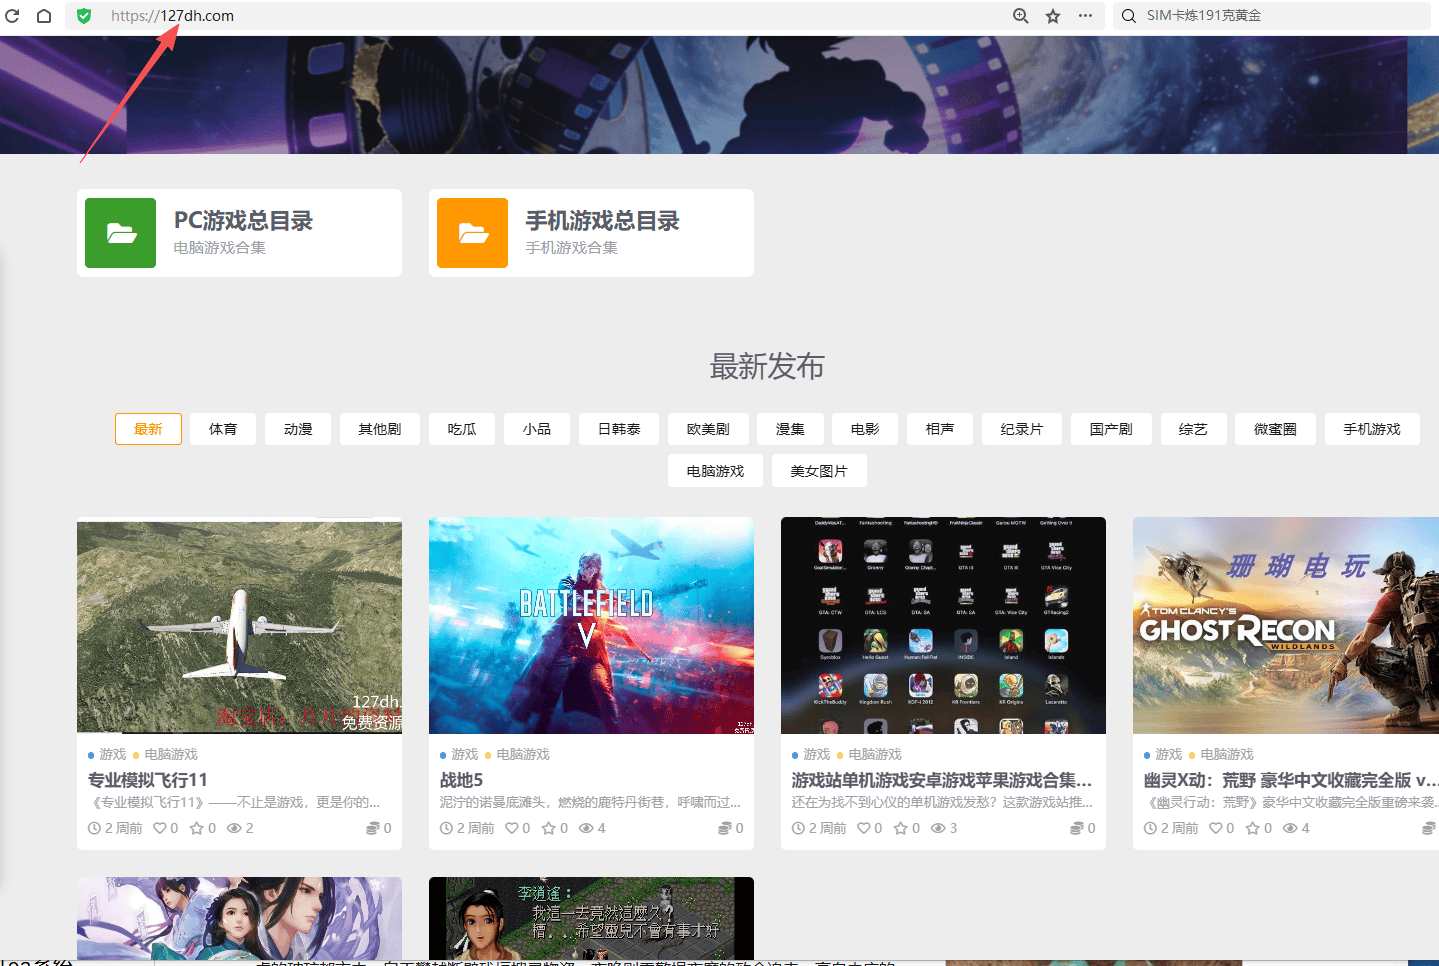This screenshot has height=966, width=1439.
Task: Click the orange 手机游戏总目录 folder icon
Action: point(471,233)
